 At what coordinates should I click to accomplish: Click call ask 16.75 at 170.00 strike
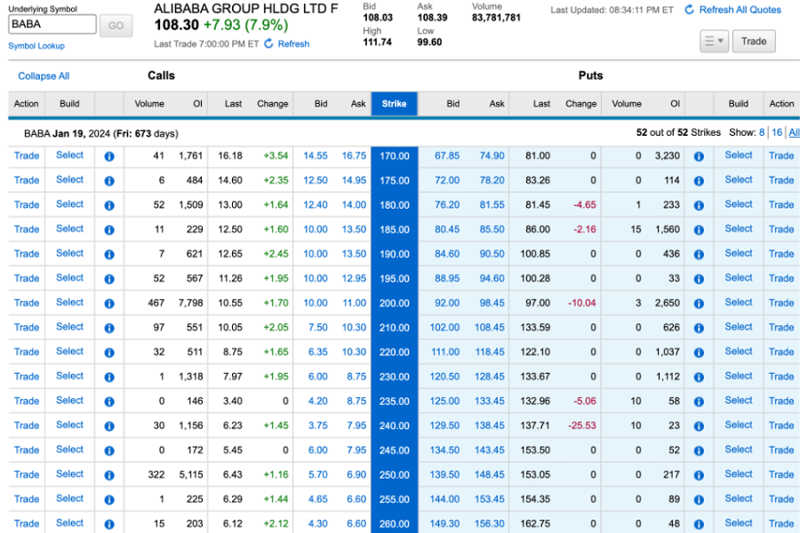[354, 156]
